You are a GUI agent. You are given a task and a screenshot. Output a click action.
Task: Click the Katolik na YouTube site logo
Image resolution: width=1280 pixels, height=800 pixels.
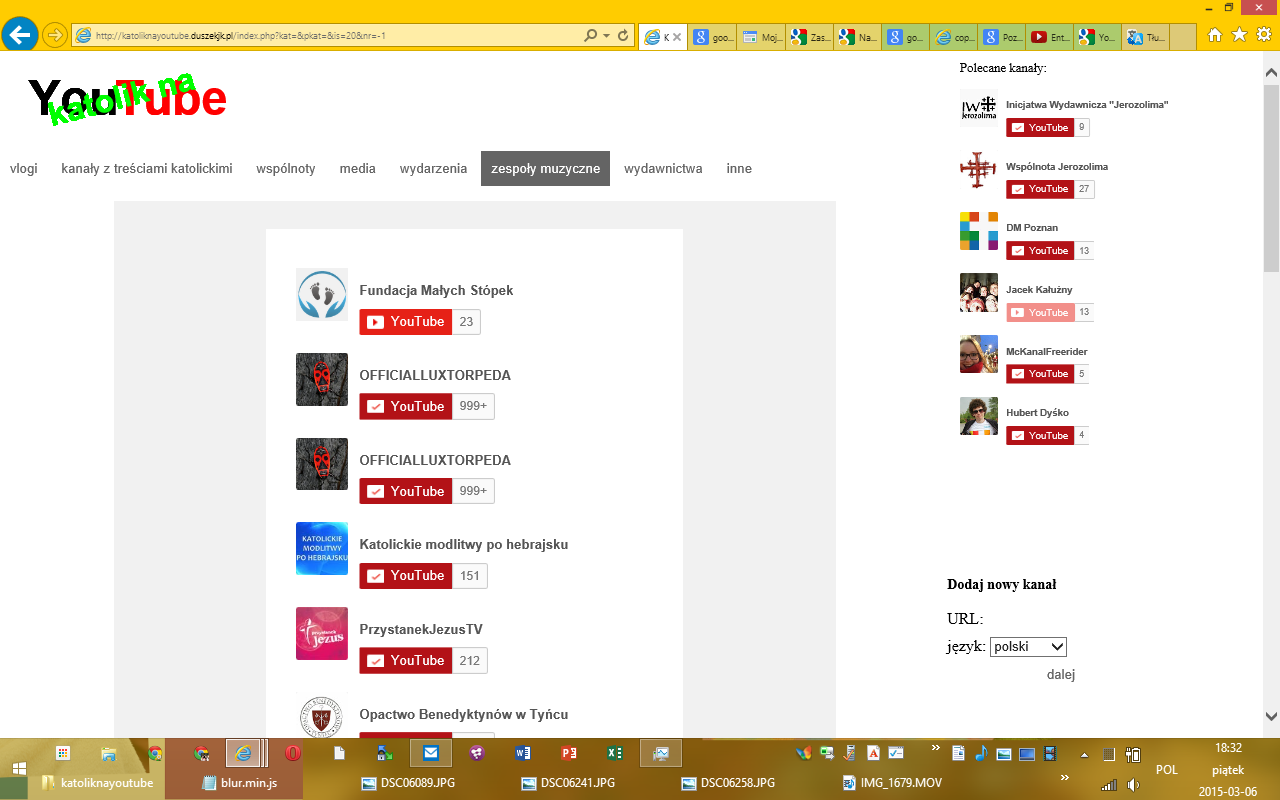tap(127, 98)
